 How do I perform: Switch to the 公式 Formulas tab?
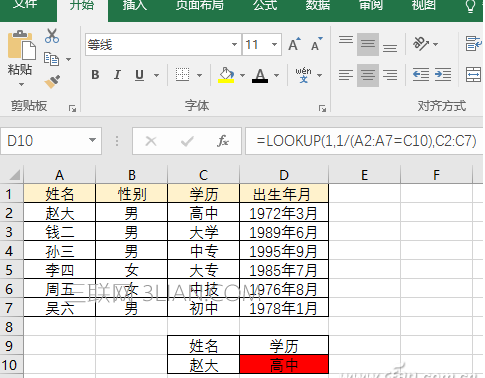[x=265, y=5]
